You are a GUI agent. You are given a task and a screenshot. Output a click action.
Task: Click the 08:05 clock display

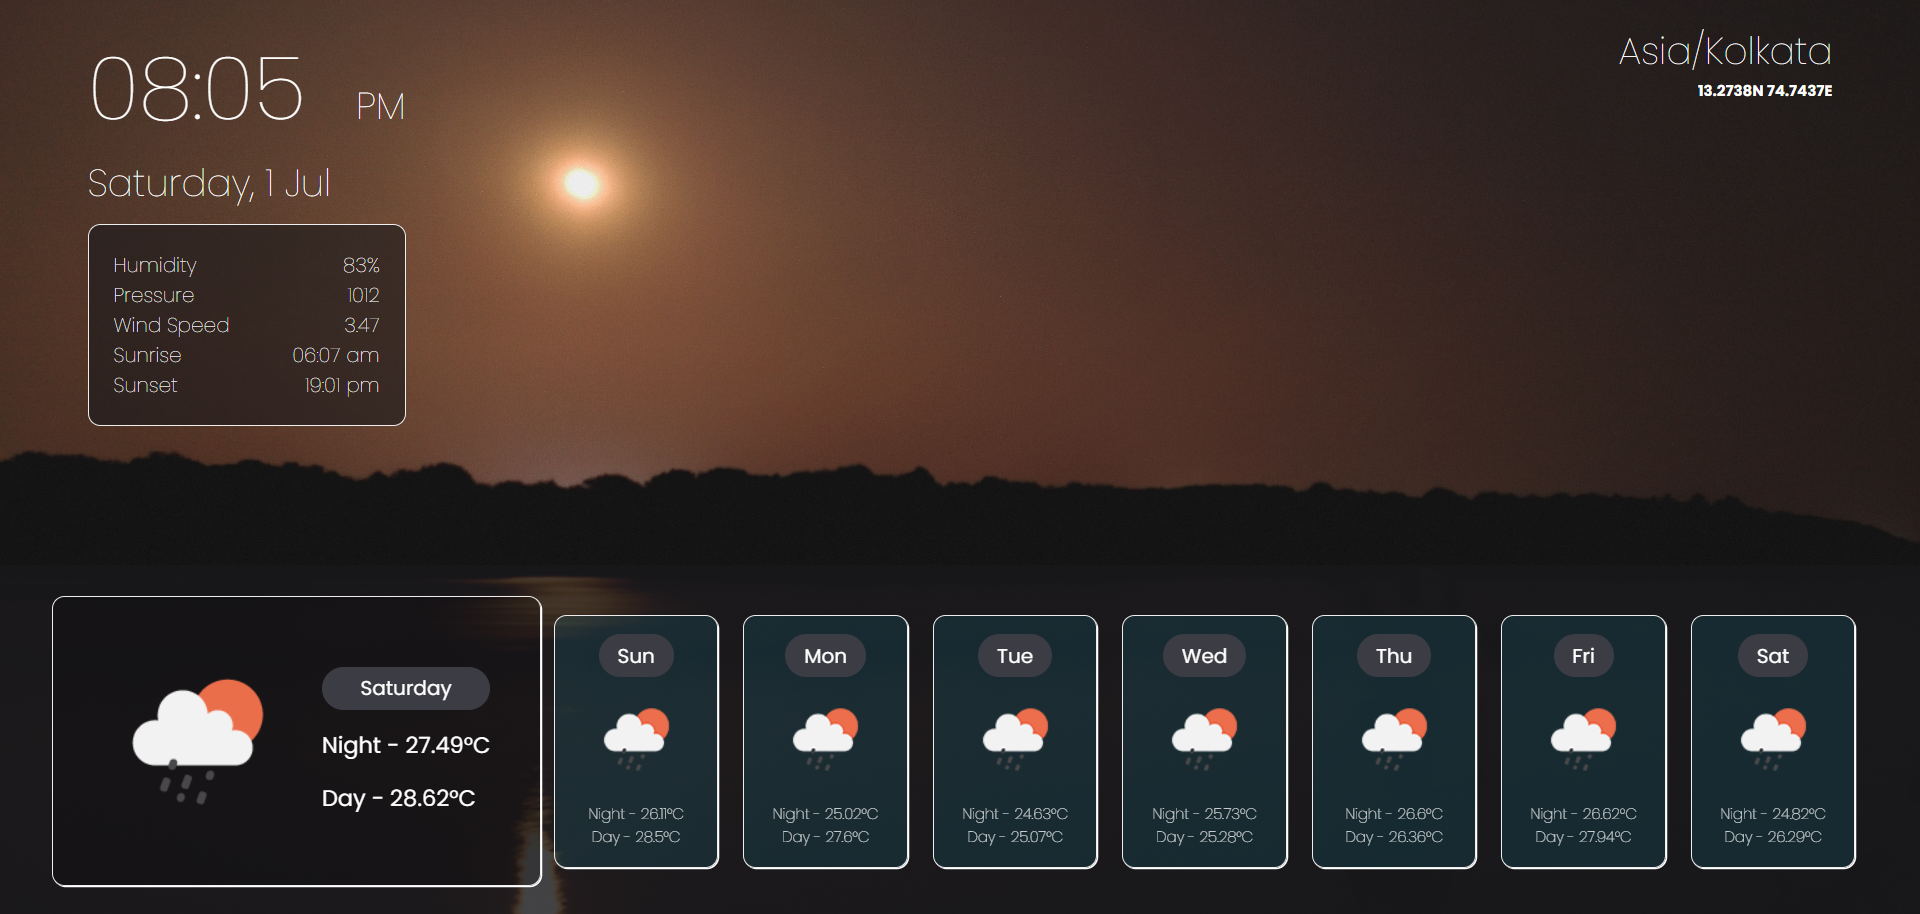tap(197, 90)
